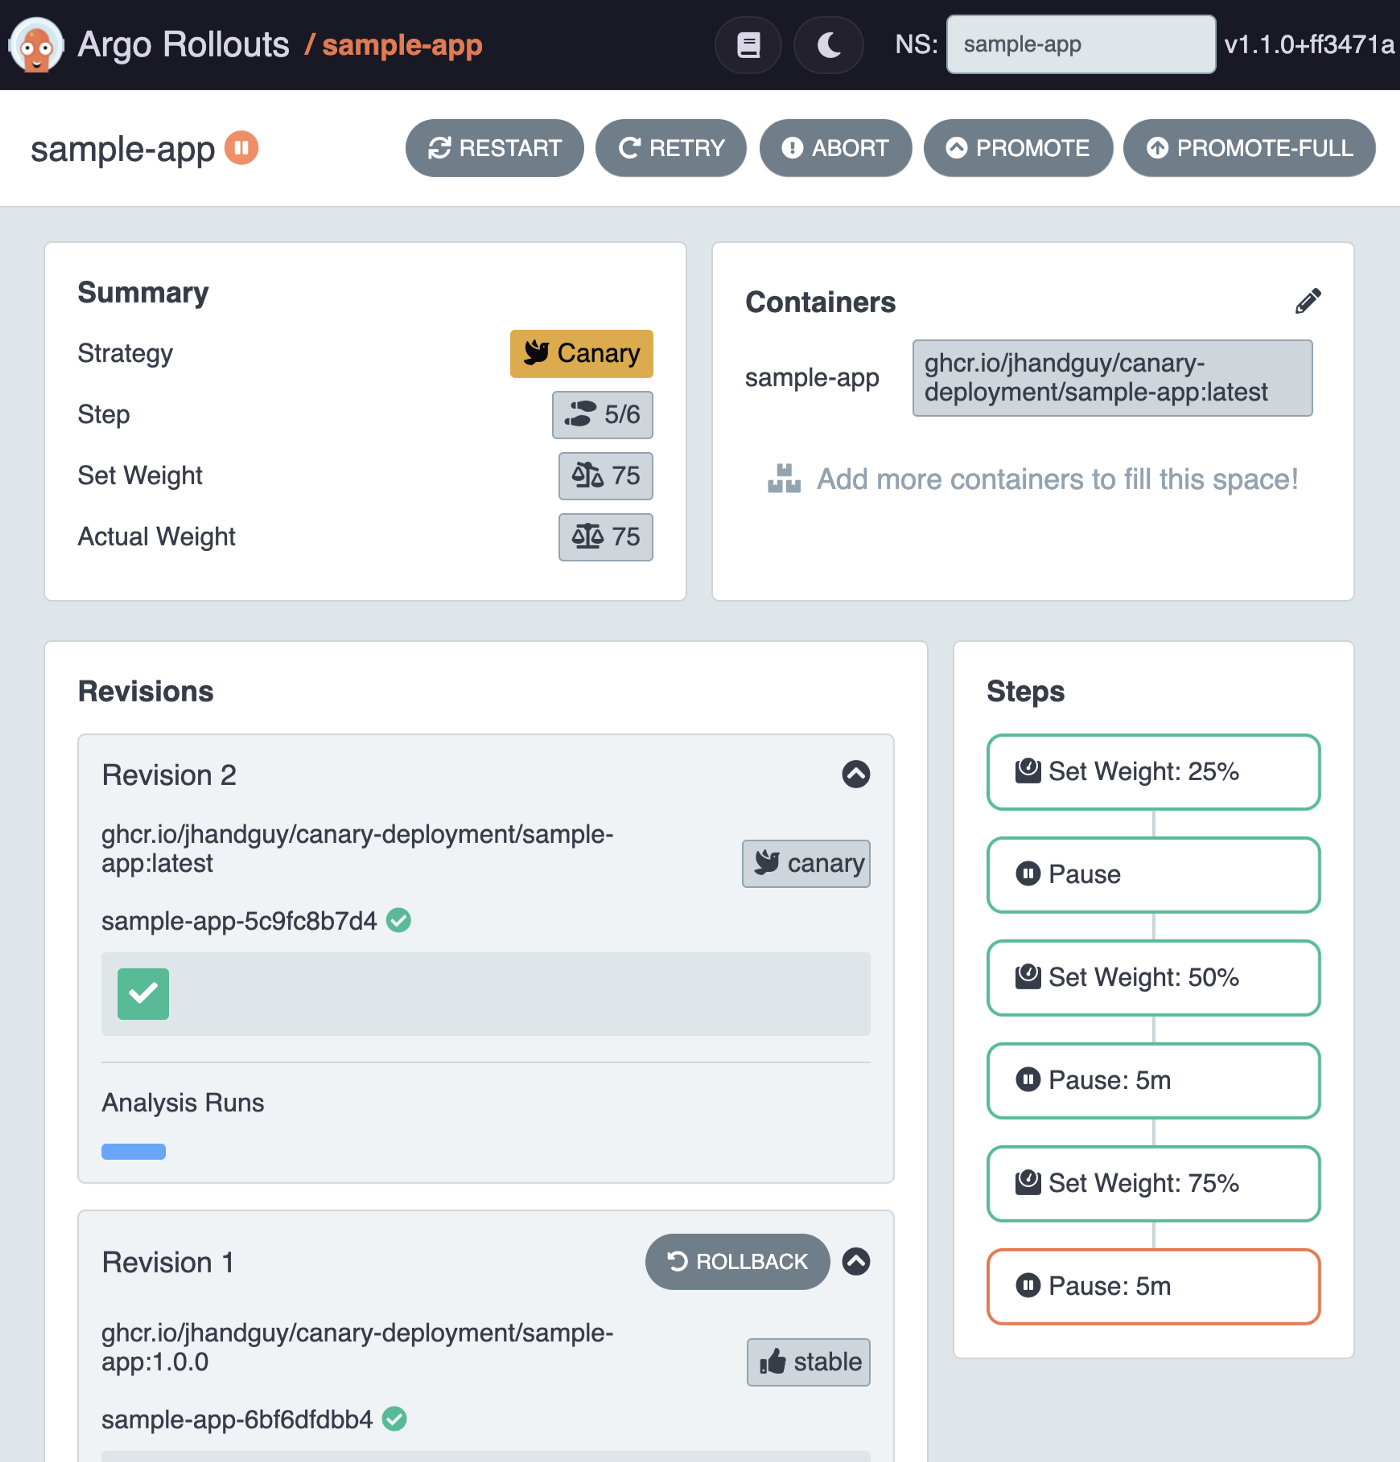Click the RETRY button
The height and width of the screenshot is (1462, 1400).
coord(671,148)
